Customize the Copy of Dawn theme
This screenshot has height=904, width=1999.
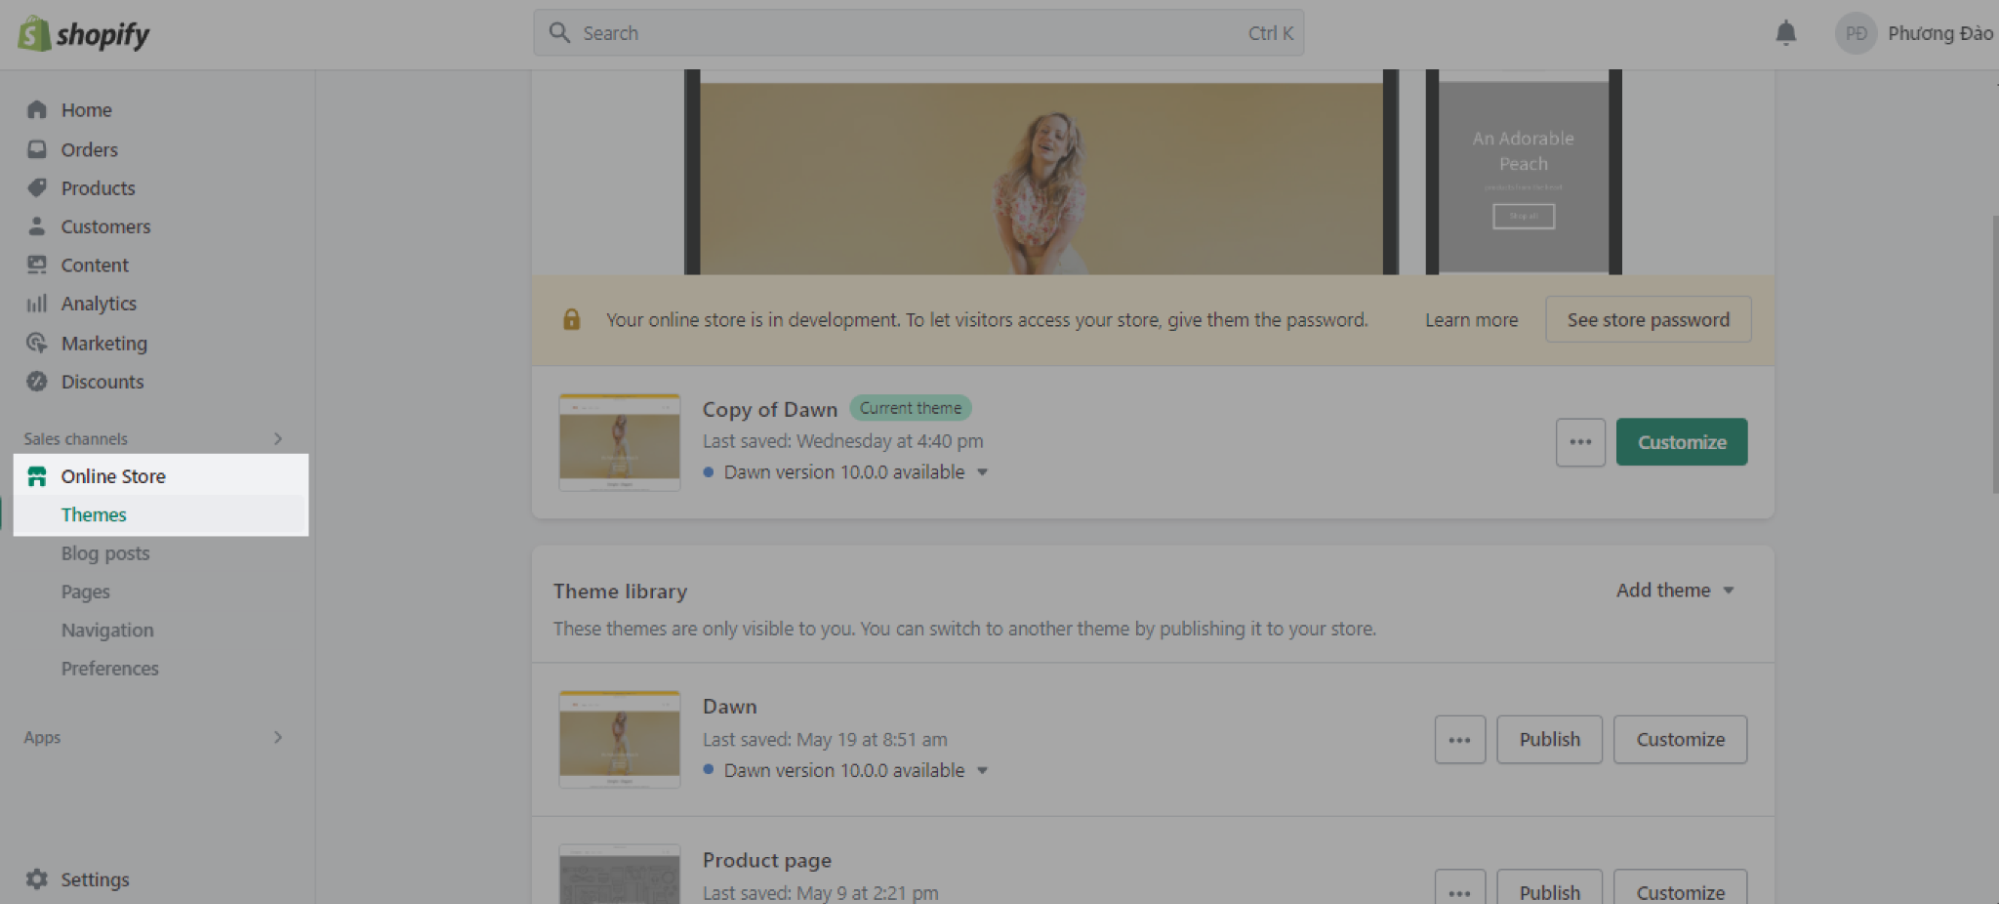(1681, 442)
